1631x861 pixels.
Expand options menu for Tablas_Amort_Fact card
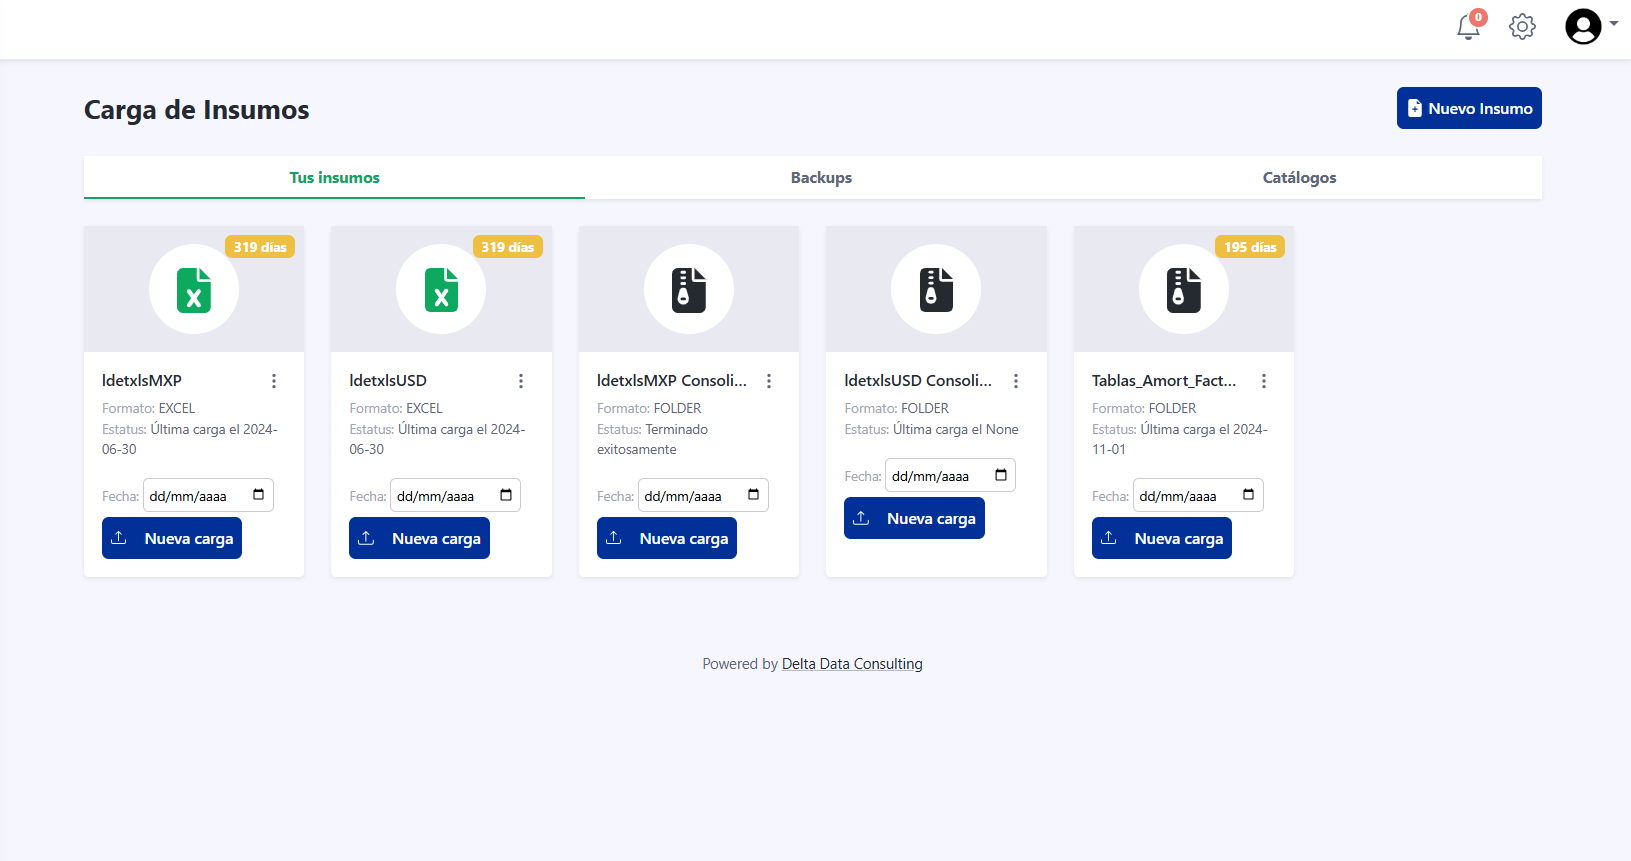coord(1264,381)
